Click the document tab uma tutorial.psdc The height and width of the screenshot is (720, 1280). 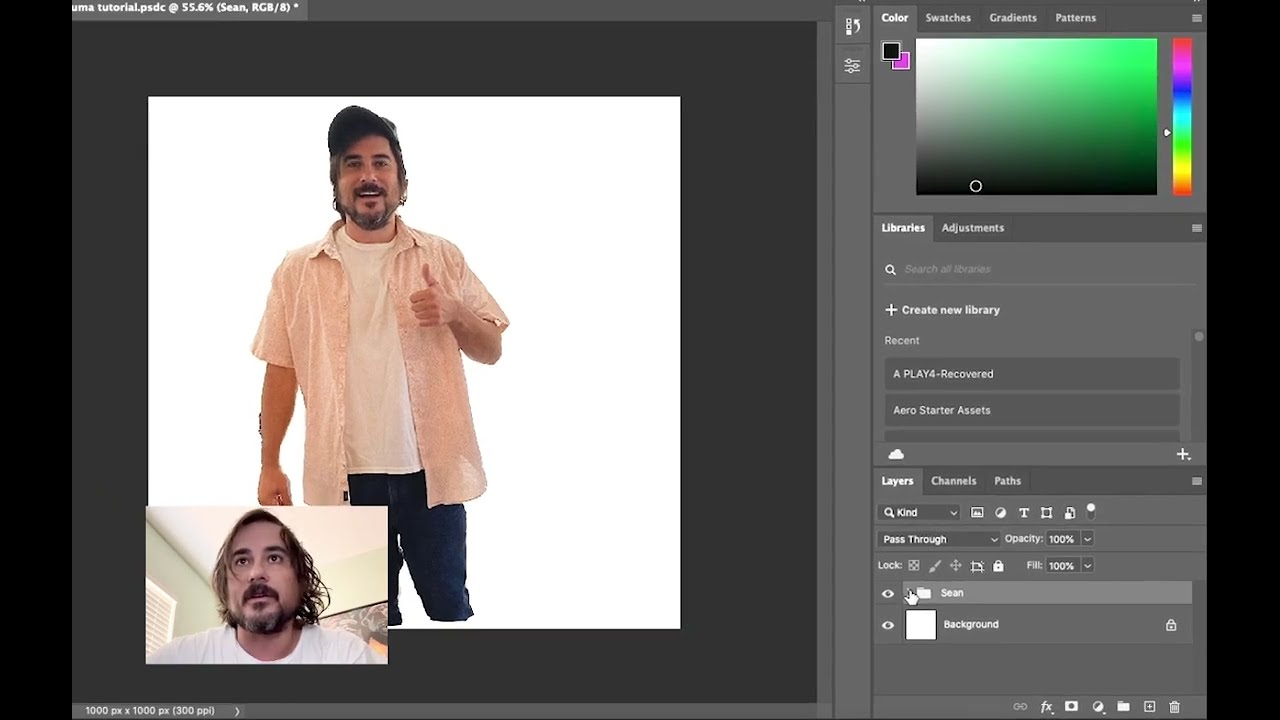[185, 8]
